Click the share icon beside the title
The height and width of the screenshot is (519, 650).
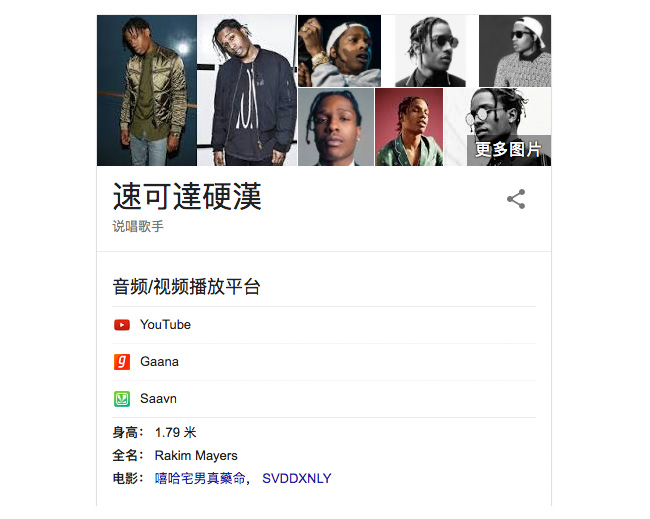516,199
